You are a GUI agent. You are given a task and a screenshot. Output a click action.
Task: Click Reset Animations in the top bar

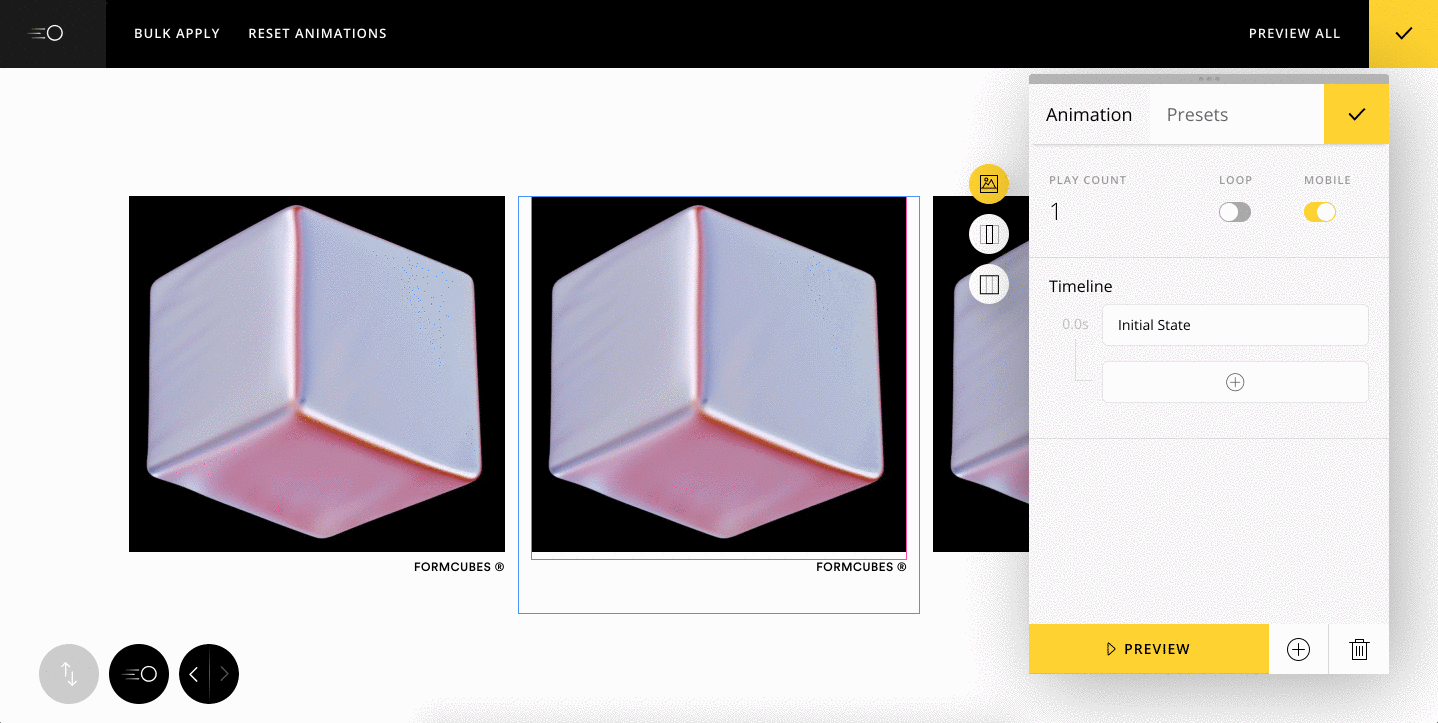(317, 33)
